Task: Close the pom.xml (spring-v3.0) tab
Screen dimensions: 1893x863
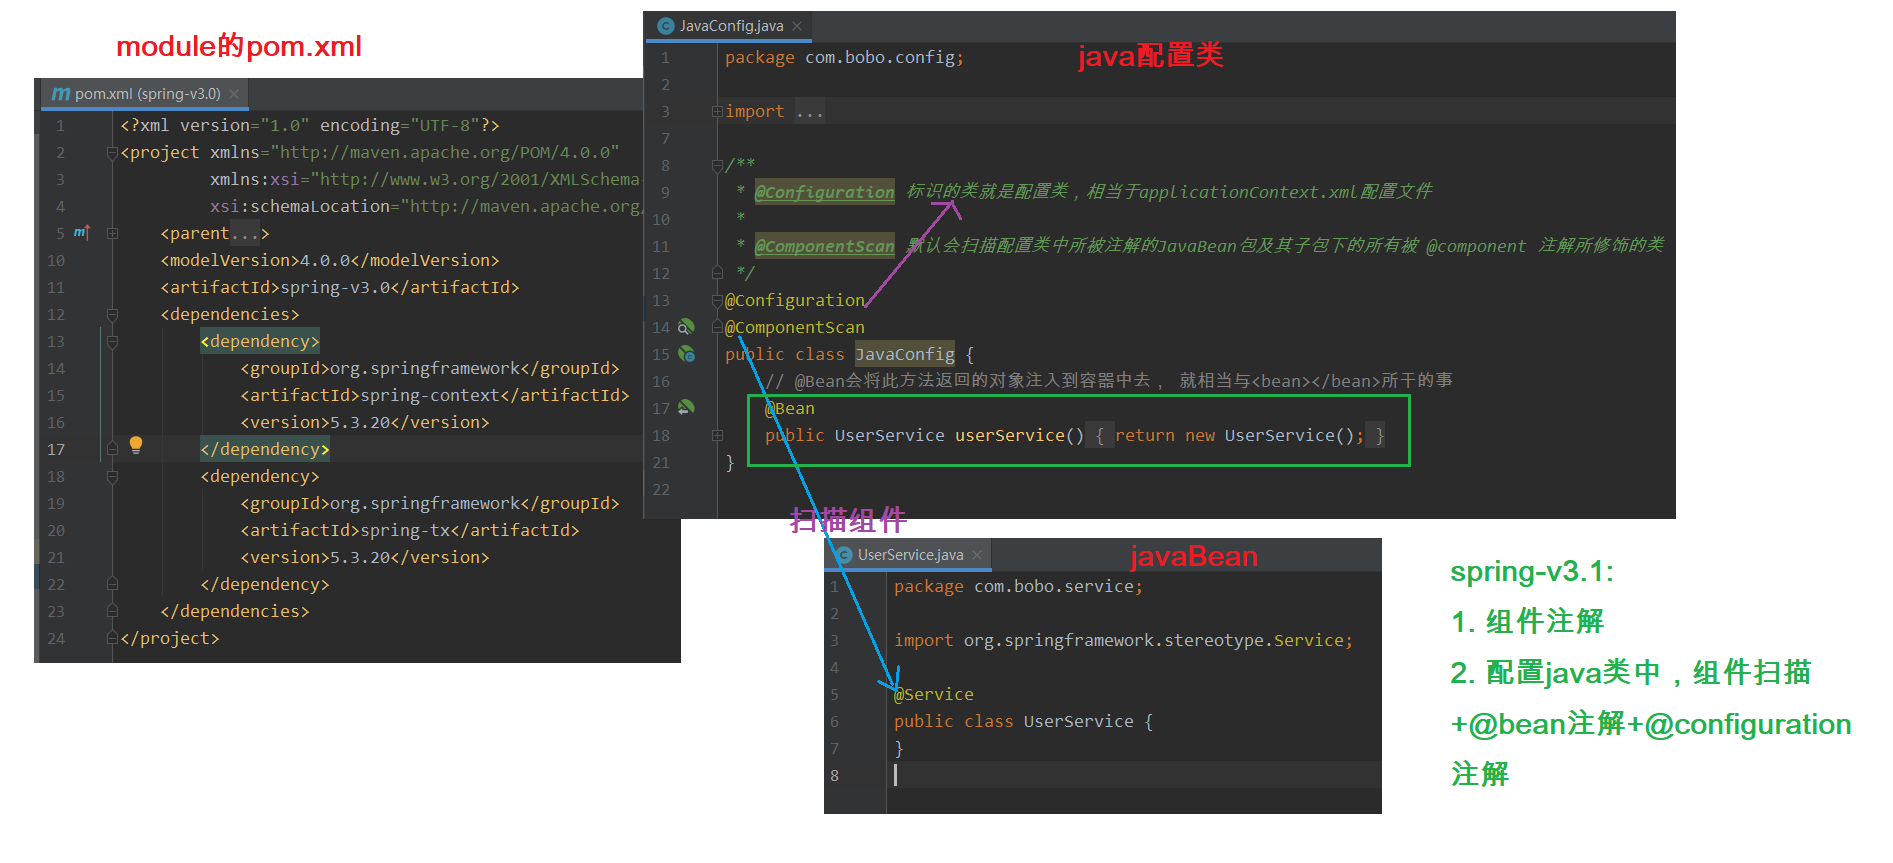Action: click(234, 94)
